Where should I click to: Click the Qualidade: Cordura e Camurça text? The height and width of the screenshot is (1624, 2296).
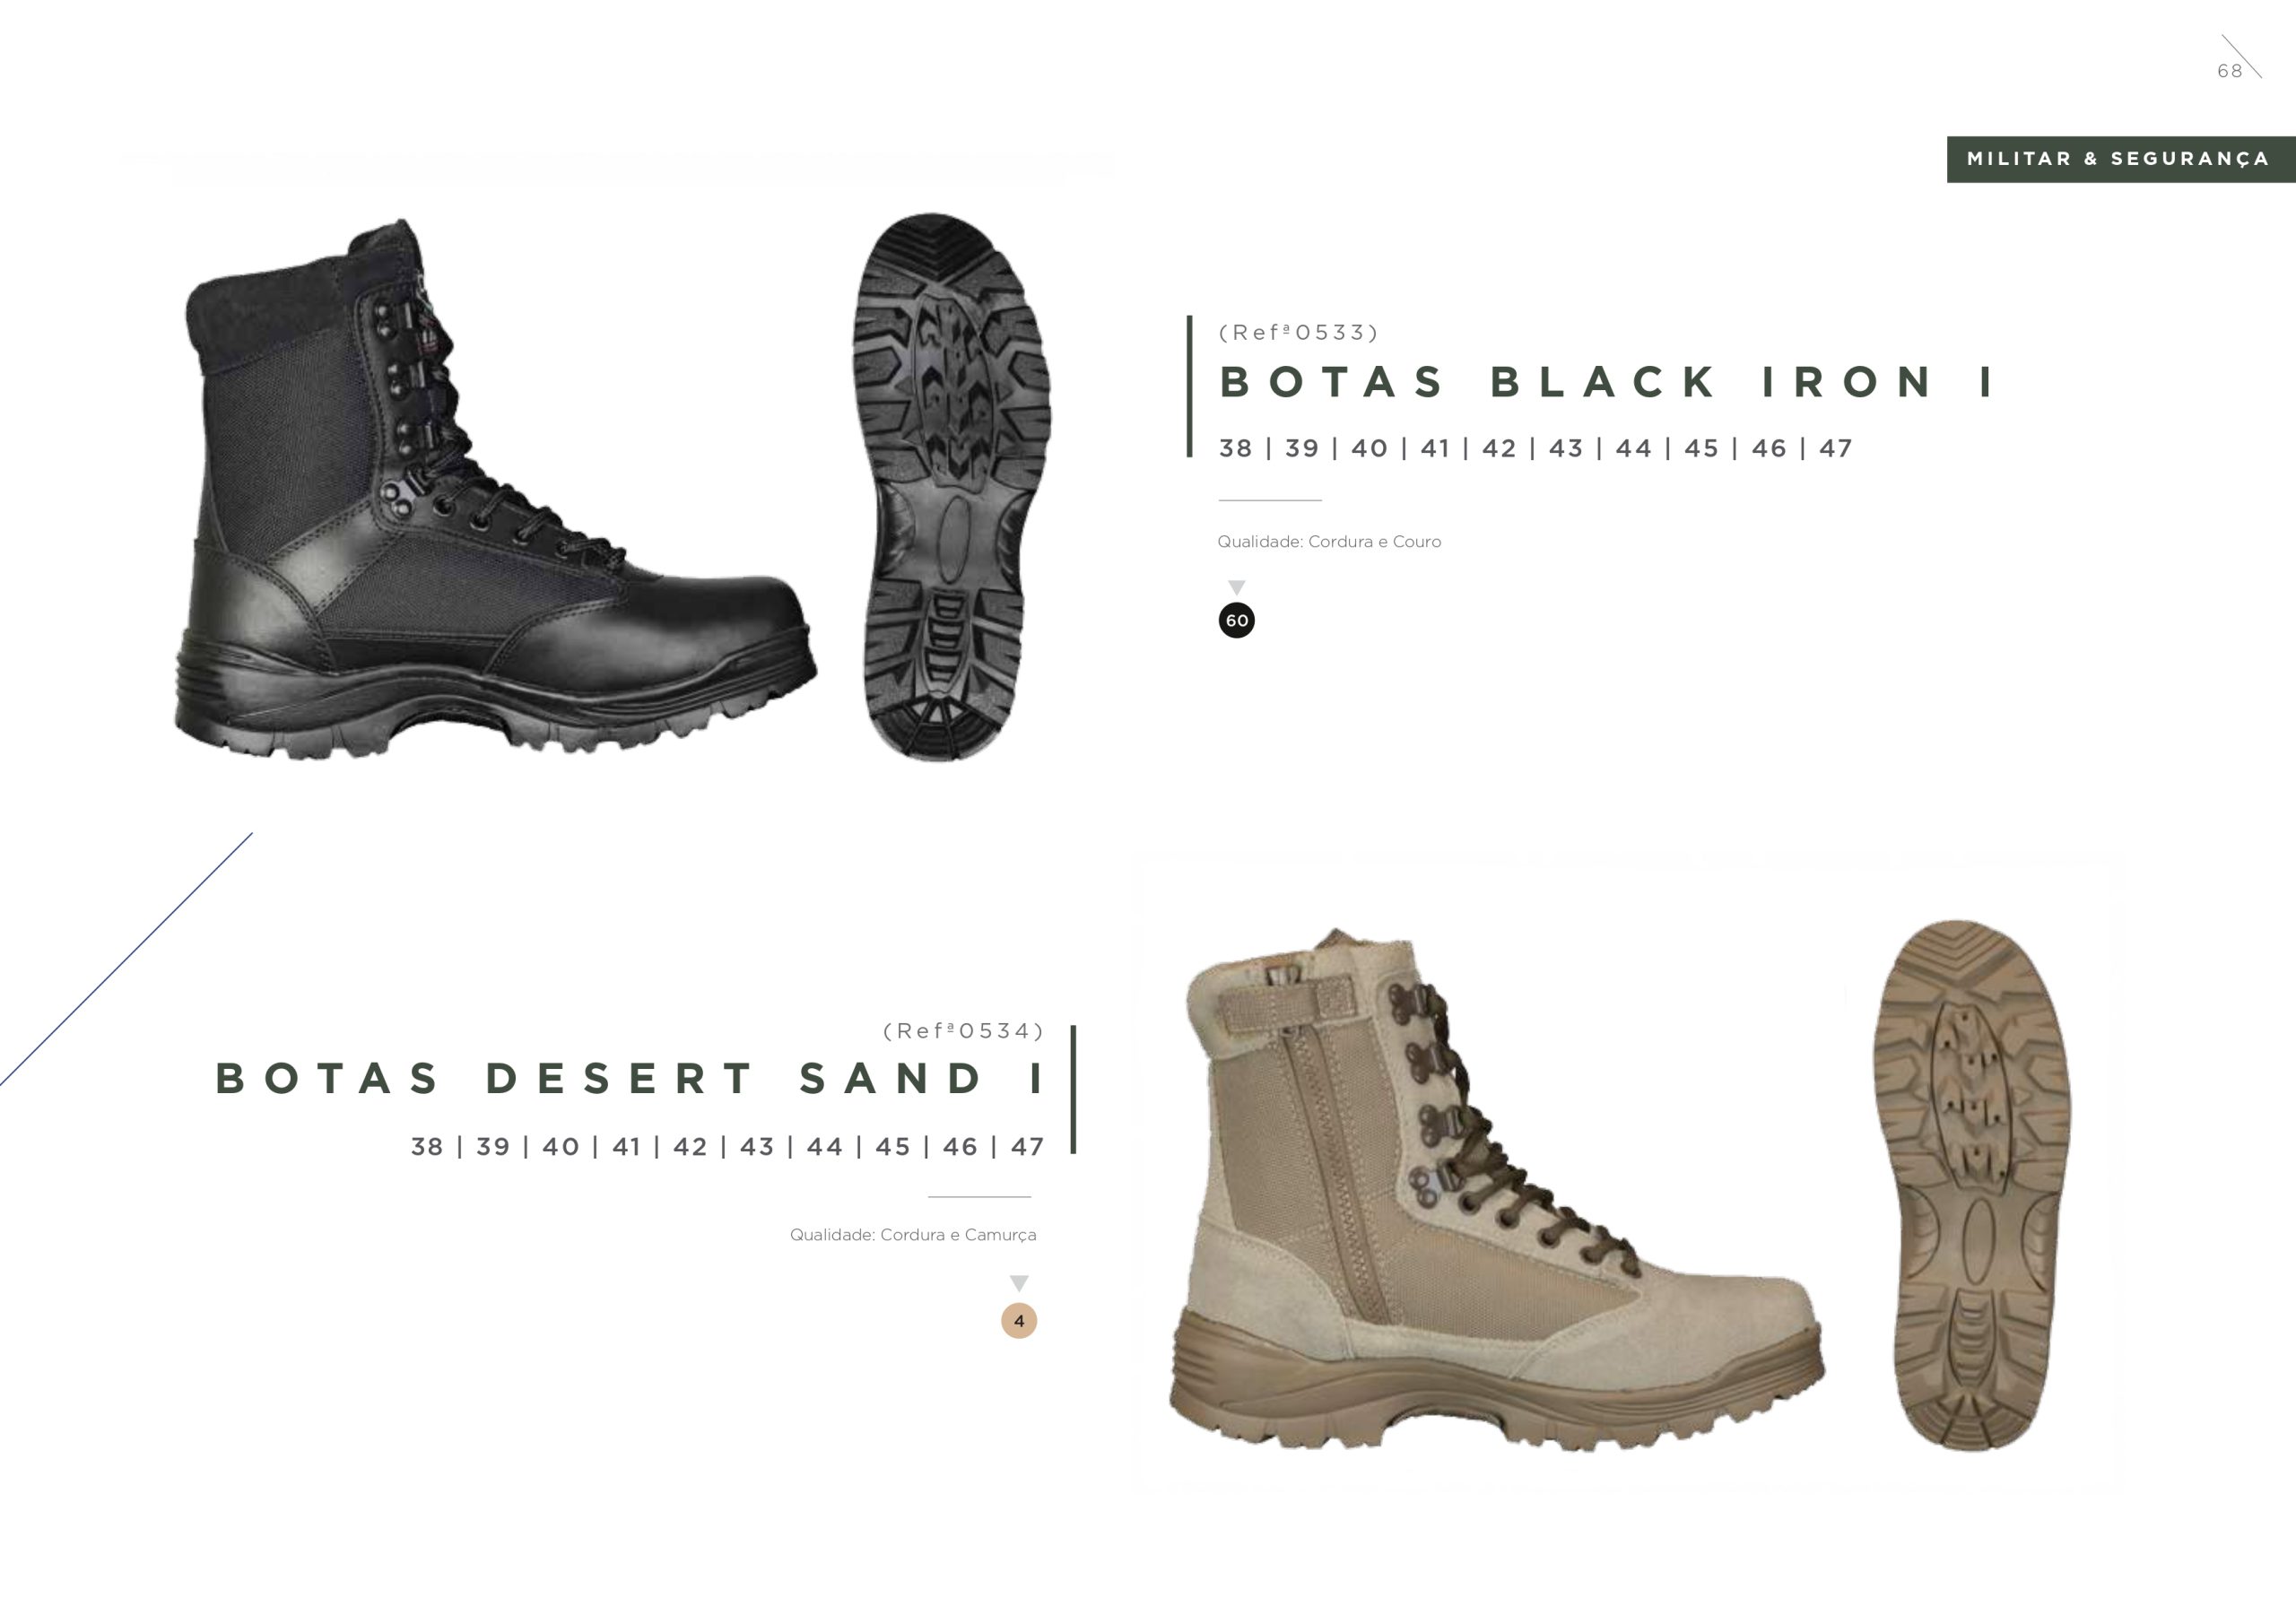coord(913,1235)
